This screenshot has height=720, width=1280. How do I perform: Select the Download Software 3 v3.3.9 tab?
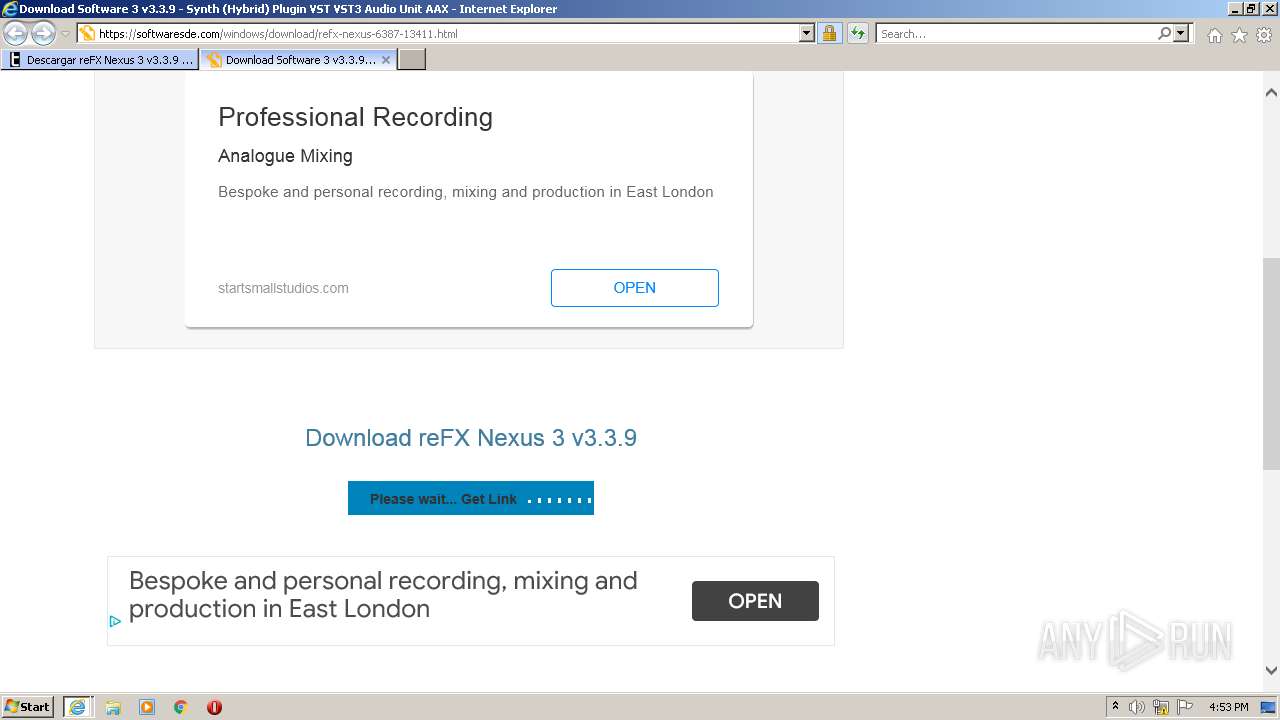[291, 60]
